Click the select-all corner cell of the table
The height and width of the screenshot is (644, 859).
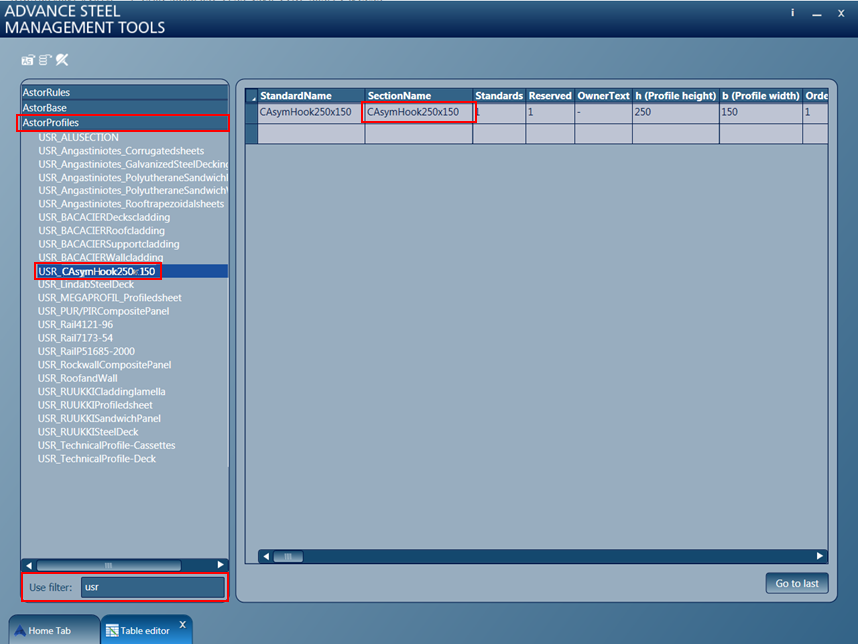click(251, 95)
